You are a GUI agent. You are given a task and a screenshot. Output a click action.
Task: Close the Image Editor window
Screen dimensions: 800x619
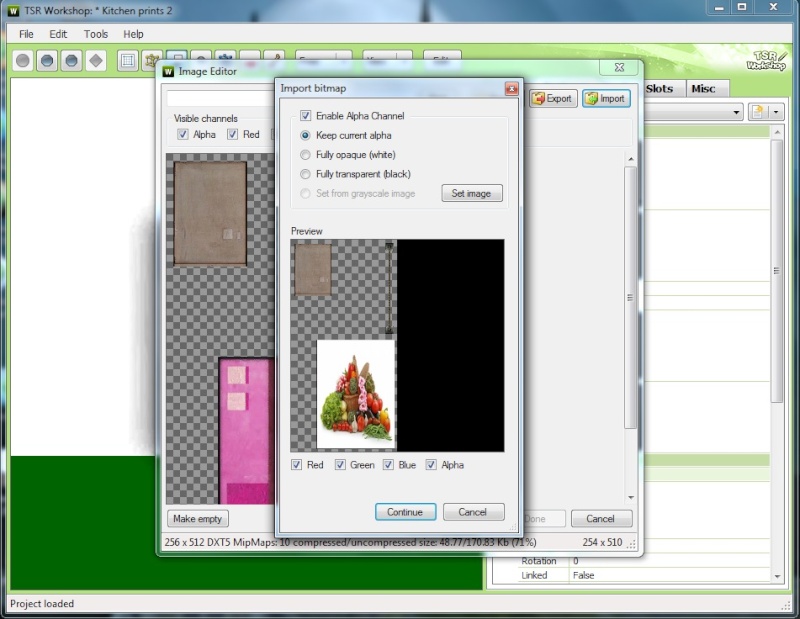point(619,67)
